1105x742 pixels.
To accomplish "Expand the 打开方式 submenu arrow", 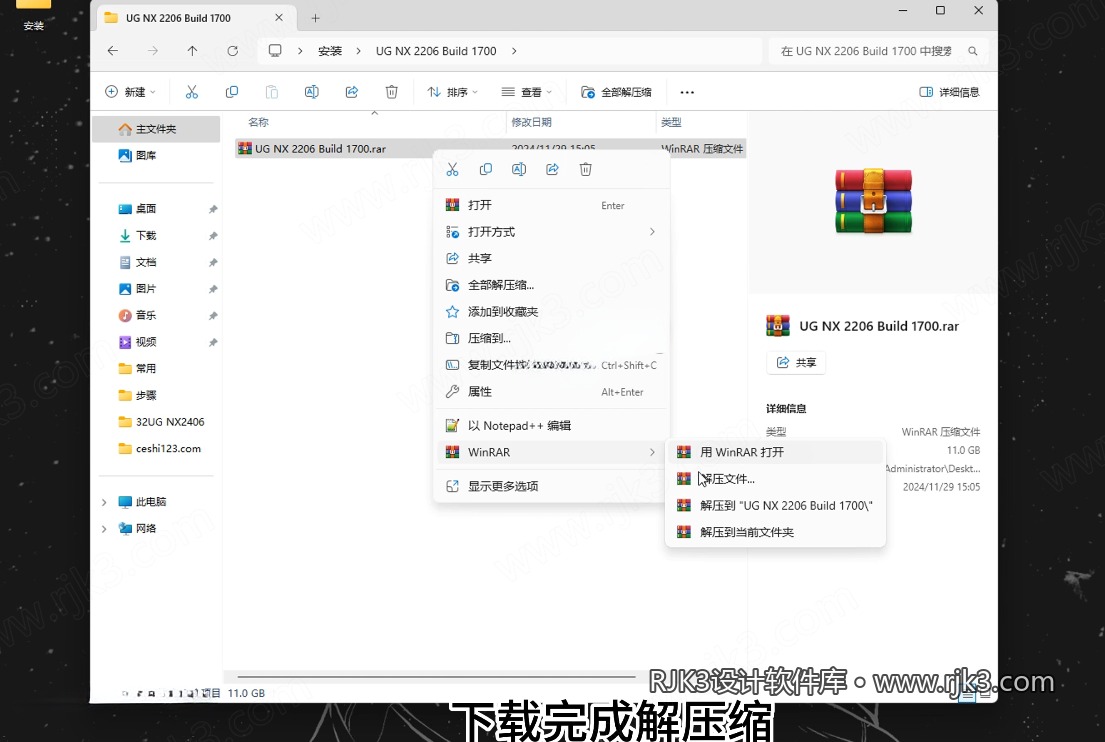I will pos(653,232).
